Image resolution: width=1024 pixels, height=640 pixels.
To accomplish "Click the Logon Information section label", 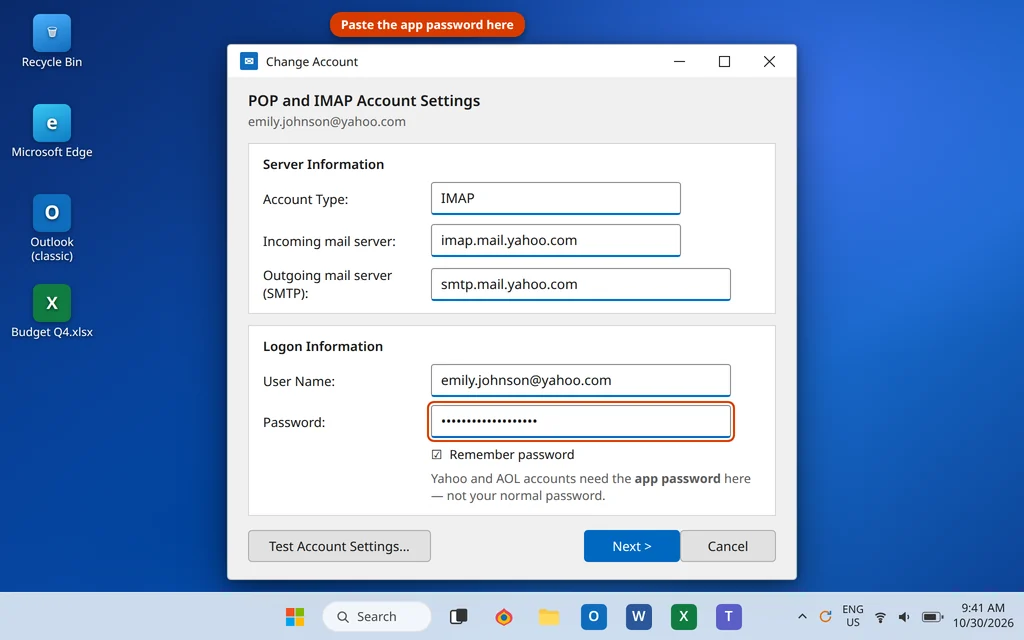I will (x=323, y=347).
